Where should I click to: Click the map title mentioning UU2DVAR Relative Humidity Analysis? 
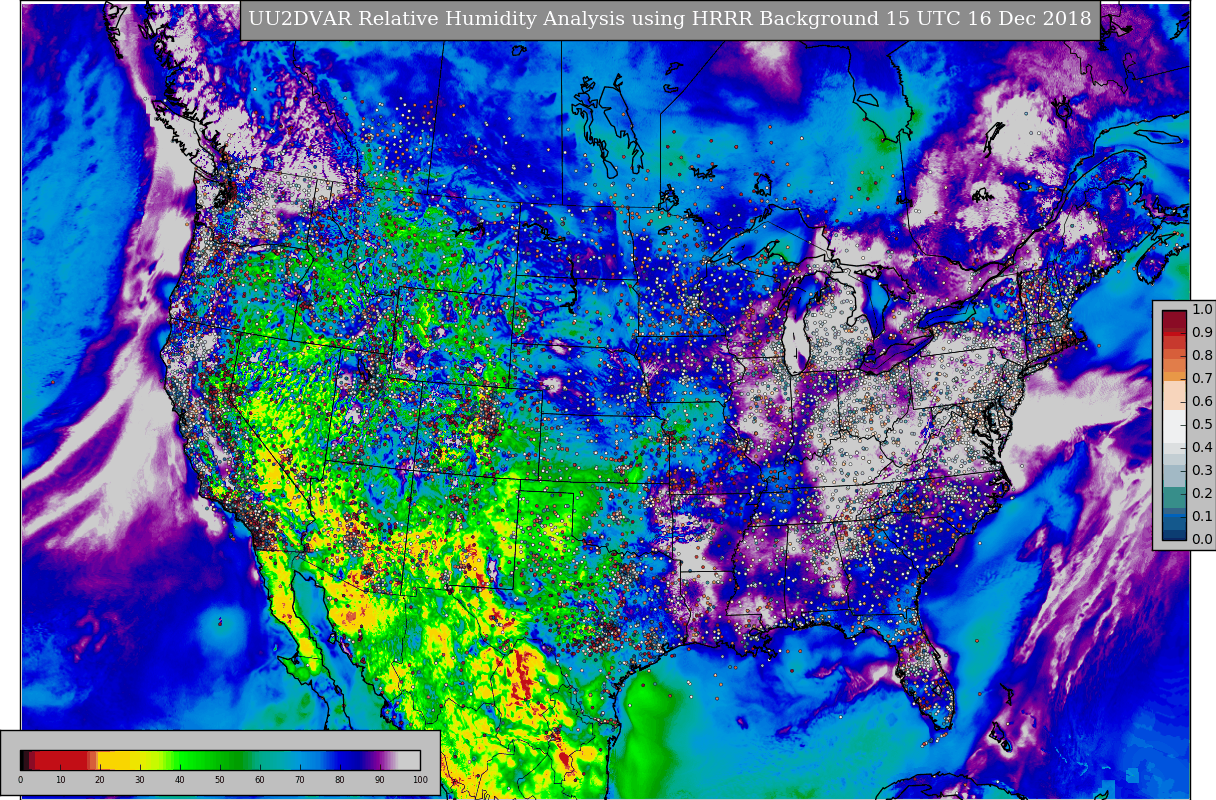point(670,19)
